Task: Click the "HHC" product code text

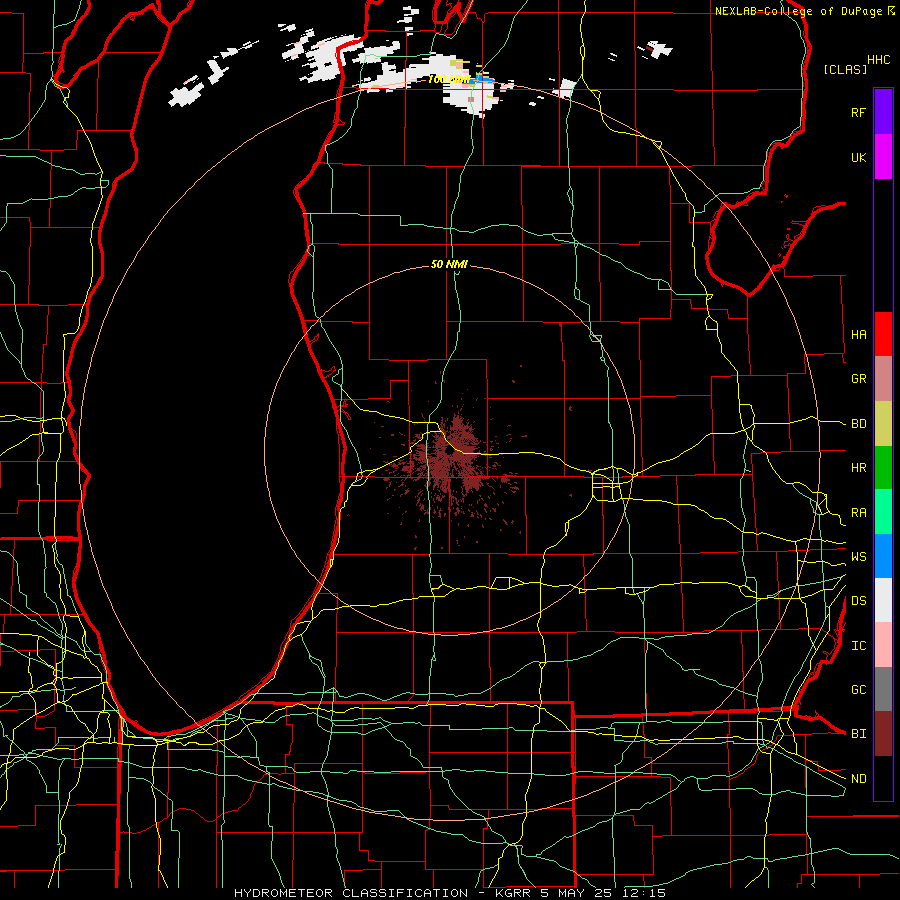Action: click(878, 60)
